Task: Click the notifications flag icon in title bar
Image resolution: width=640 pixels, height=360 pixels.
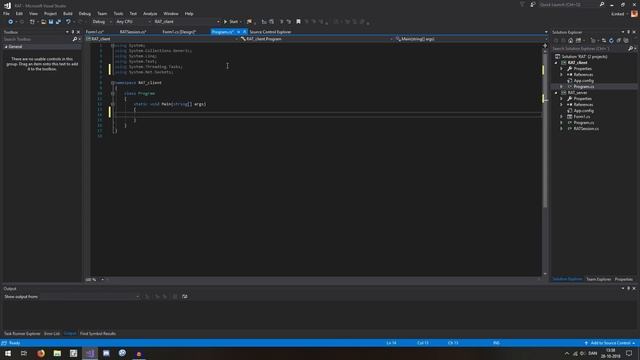Action: click(x=522, y=4)
